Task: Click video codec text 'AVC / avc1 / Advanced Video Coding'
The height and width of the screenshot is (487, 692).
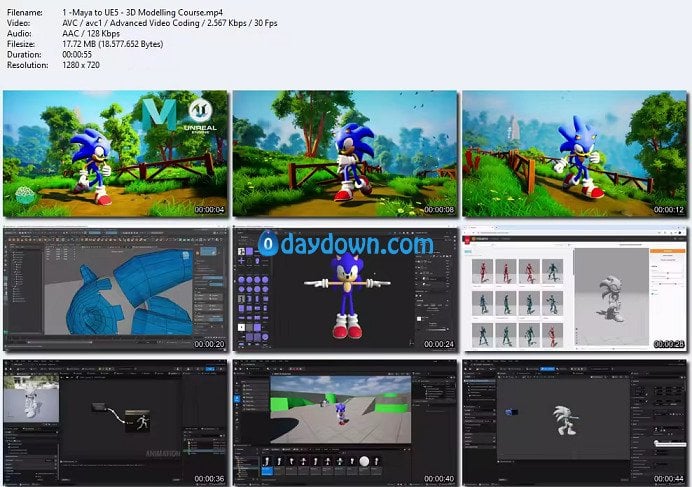Action: (131, 23)
